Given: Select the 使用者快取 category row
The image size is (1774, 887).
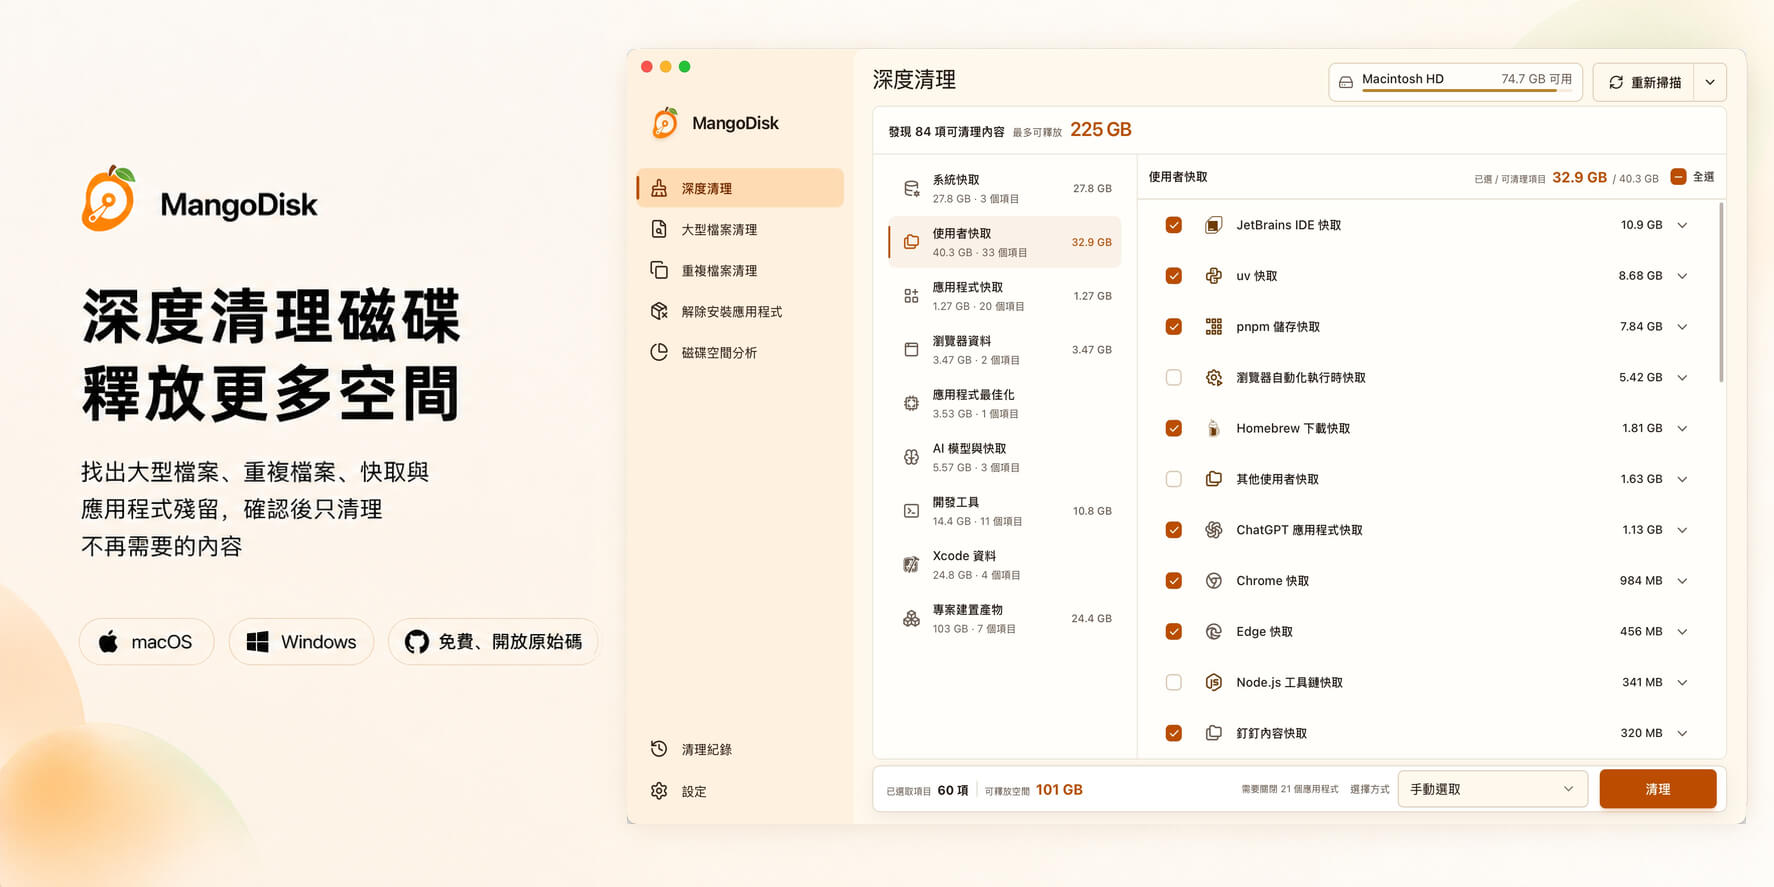Looking at the screenshot, I should click(x=1005, y=242).
